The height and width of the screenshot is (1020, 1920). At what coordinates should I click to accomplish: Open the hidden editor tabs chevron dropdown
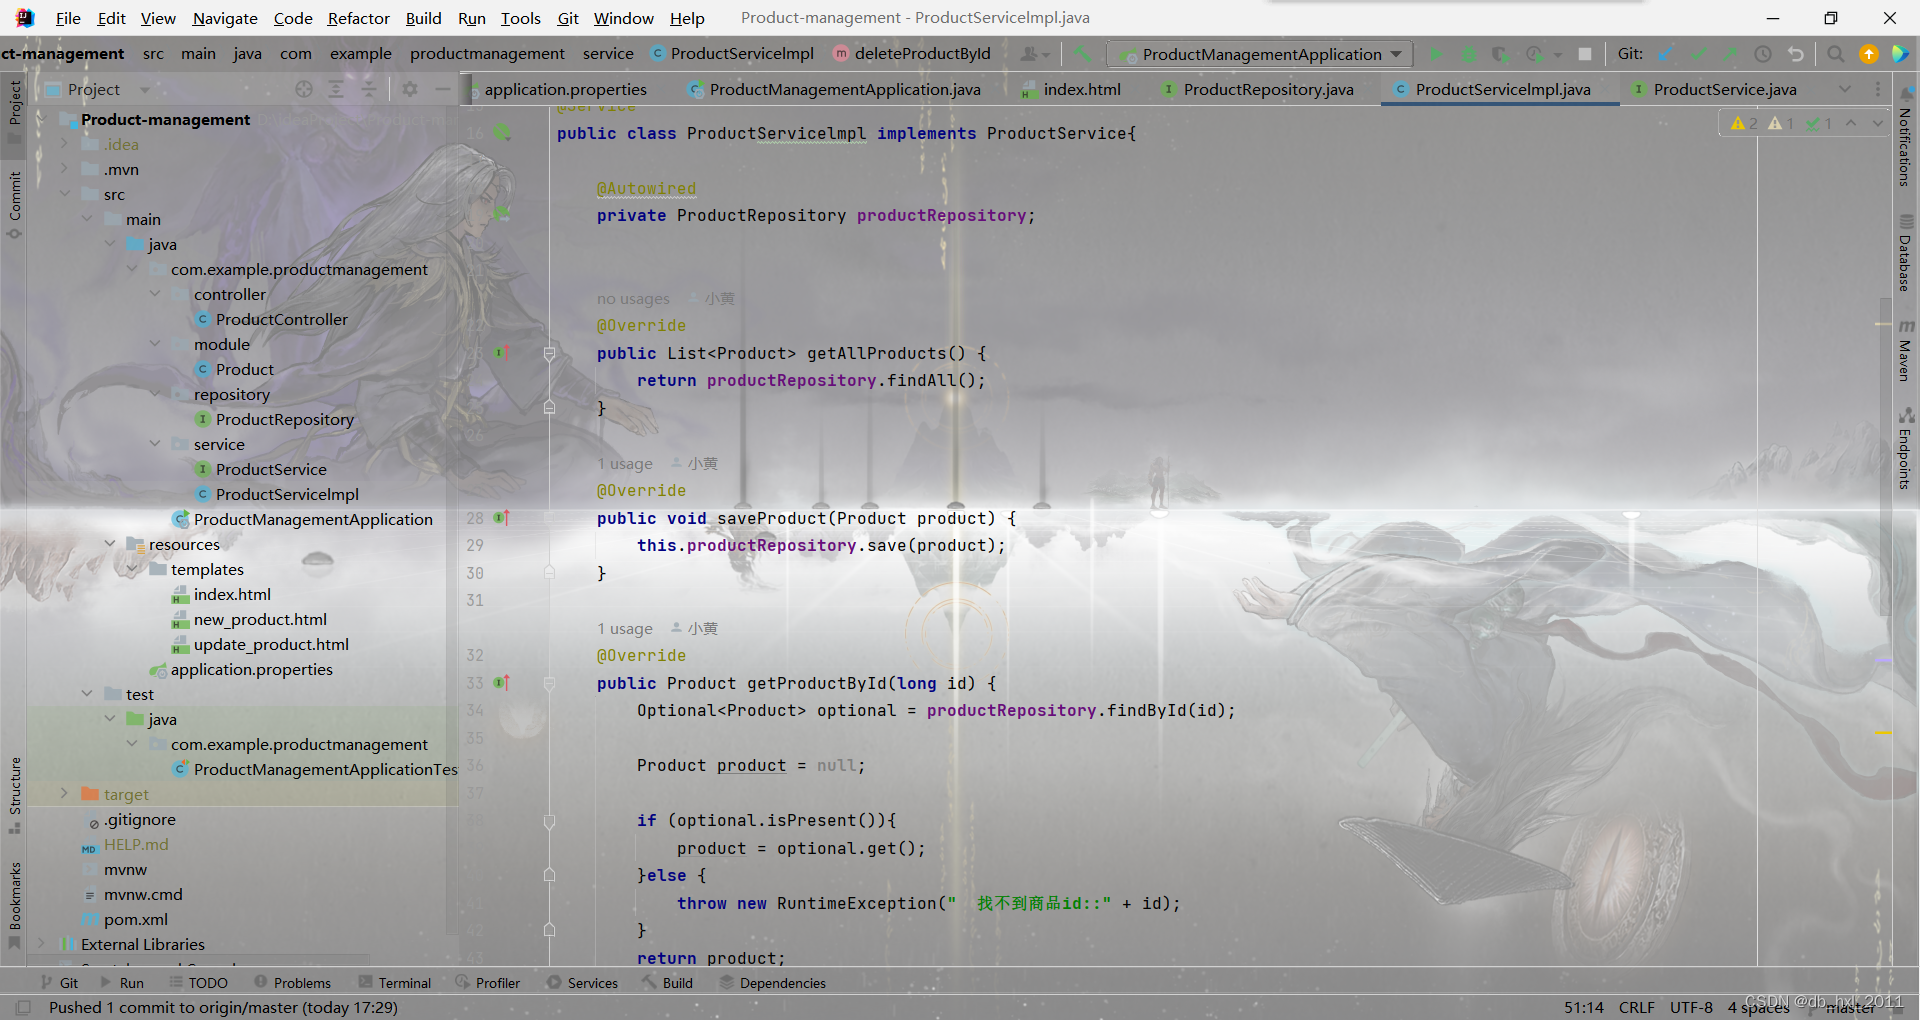pos(1844,90)
